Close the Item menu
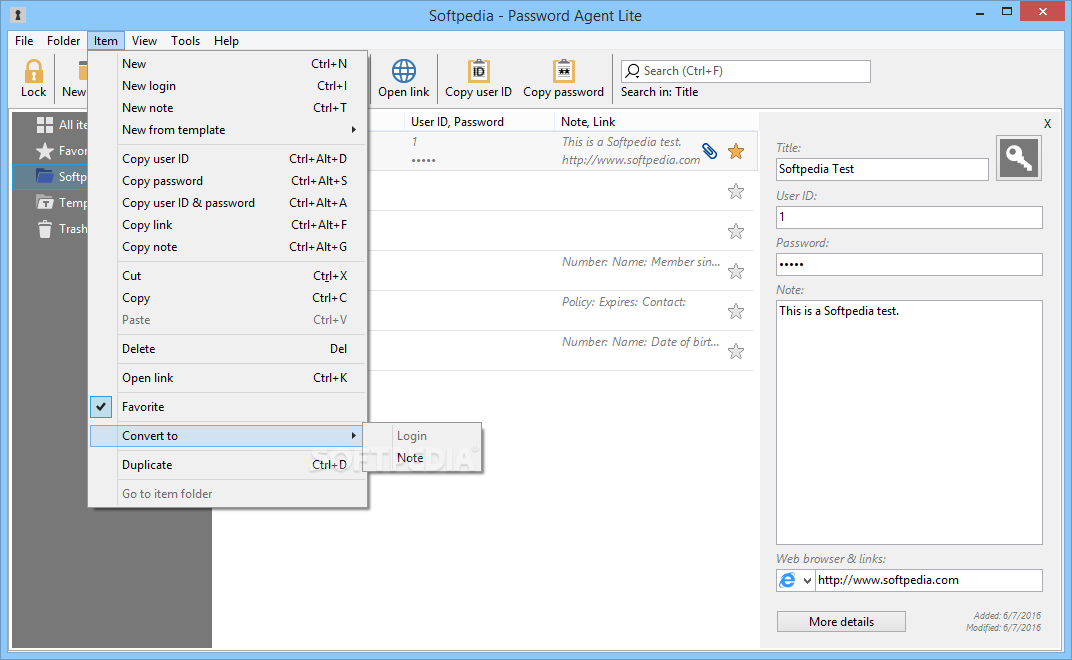The height and width of the screenshot is (660, 1072). (x=105, y=40)
